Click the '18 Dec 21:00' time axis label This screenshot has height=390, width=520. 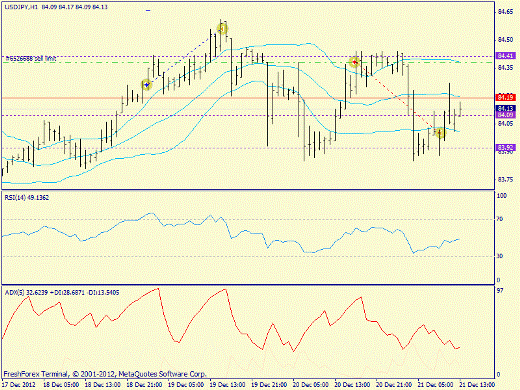click(145, 385)
